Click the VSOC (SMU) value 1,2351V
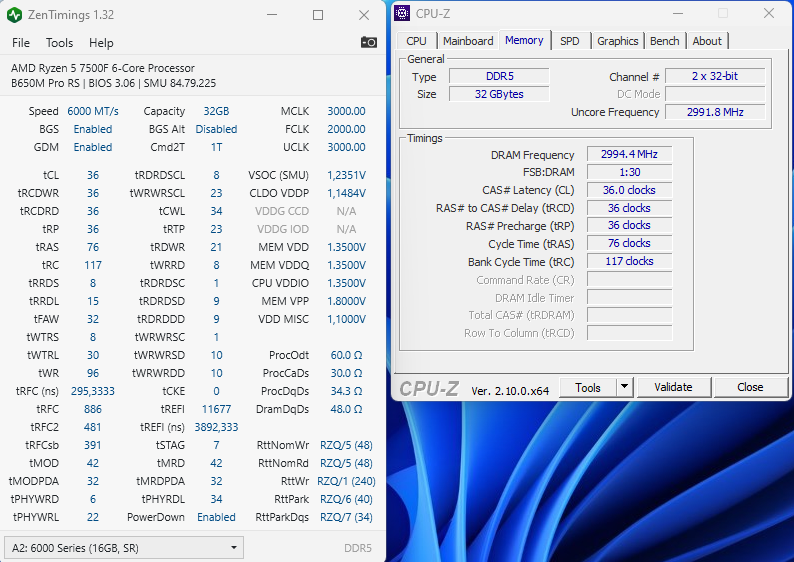 click(346, 175)
